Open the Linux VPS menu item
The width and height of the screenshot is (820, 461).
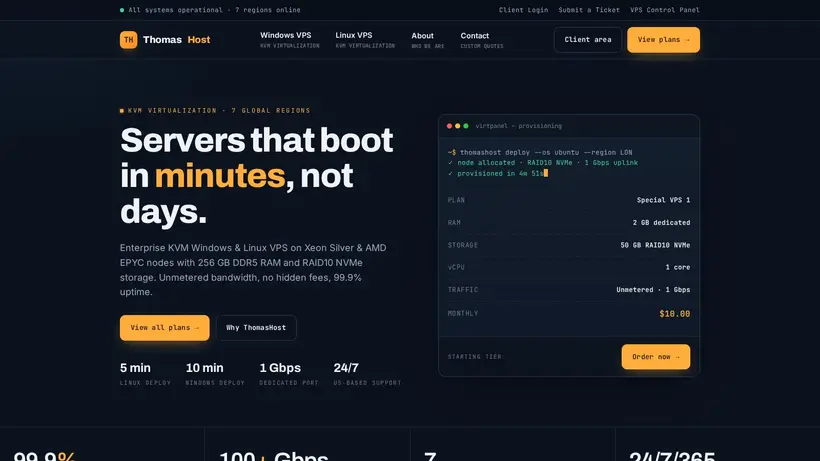[x=365, y=40]
